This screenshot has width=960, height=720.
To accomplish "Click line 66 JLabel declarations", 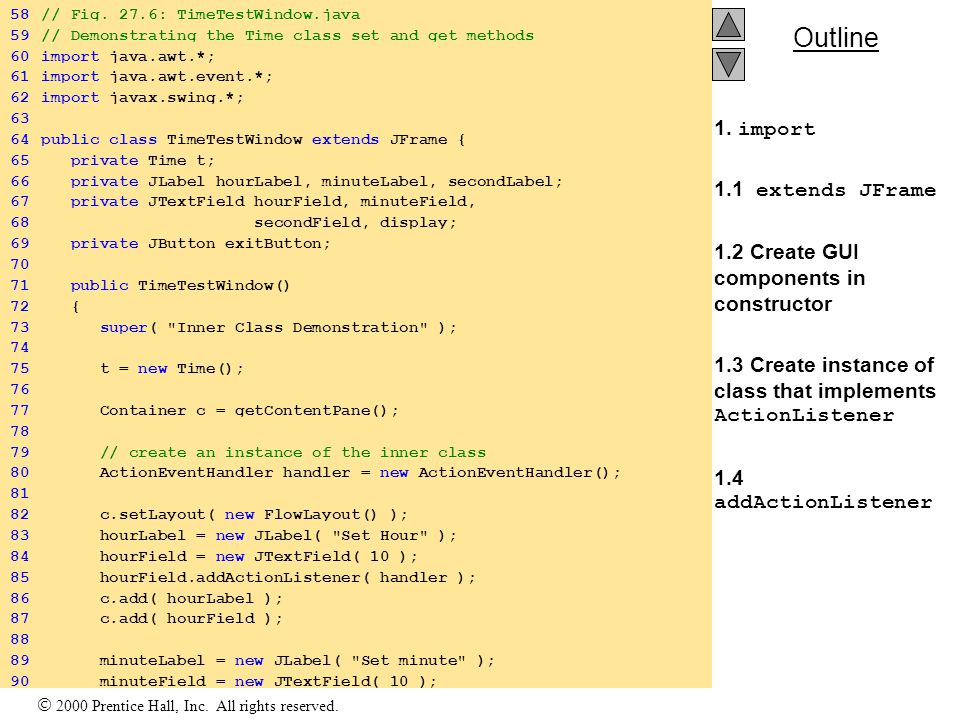I will tap(316, 181).
